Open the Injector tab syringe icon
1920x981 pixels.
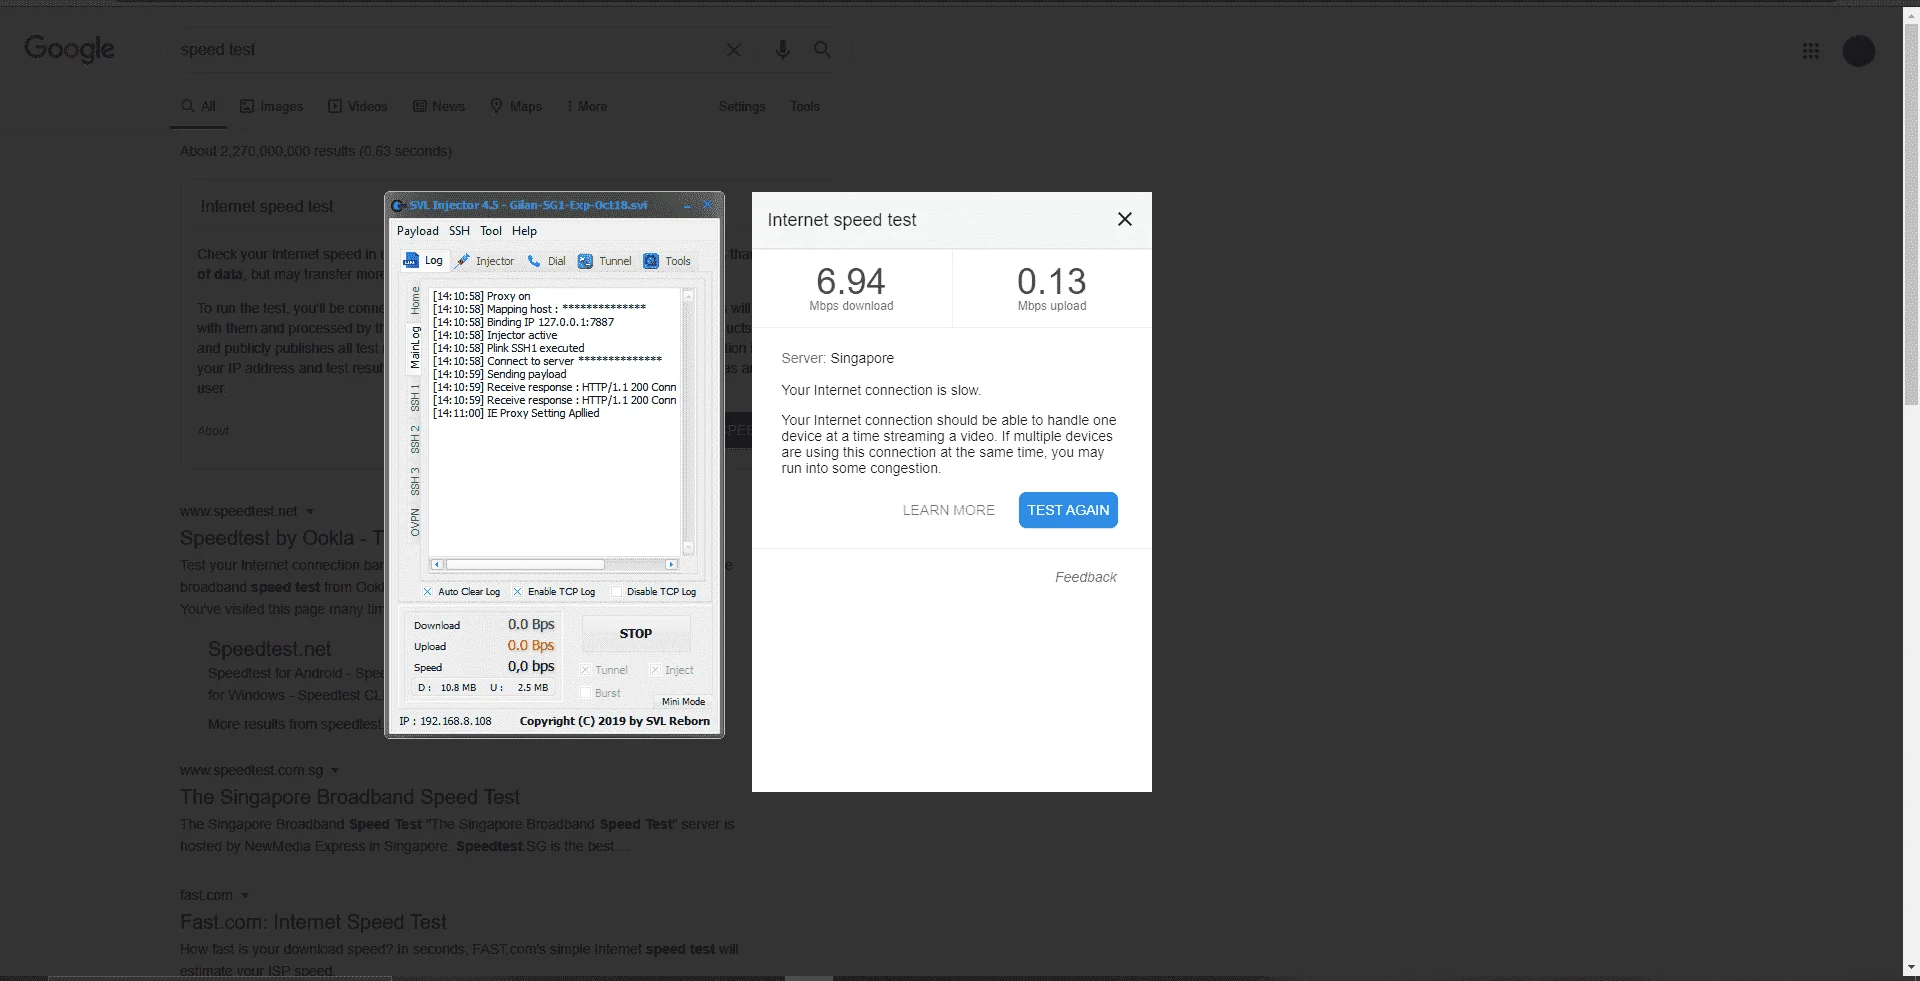click(x=462, y=261)
